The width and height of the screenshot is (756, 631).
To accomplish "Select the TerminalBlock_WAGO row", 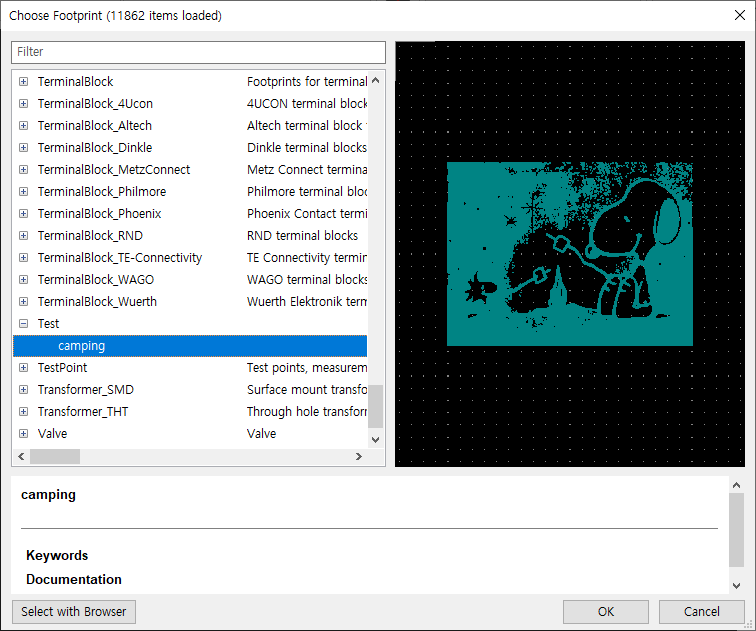I will (x=190, y=280).
